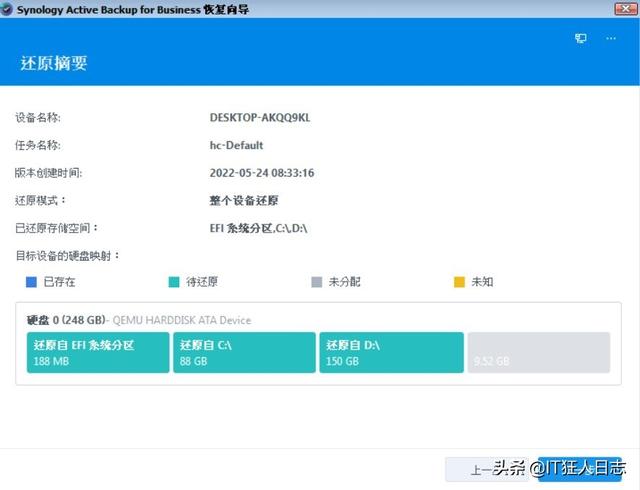Click the 未分配 legend text
The height and width of the screenshot is (490, 640).
(344, 282)
